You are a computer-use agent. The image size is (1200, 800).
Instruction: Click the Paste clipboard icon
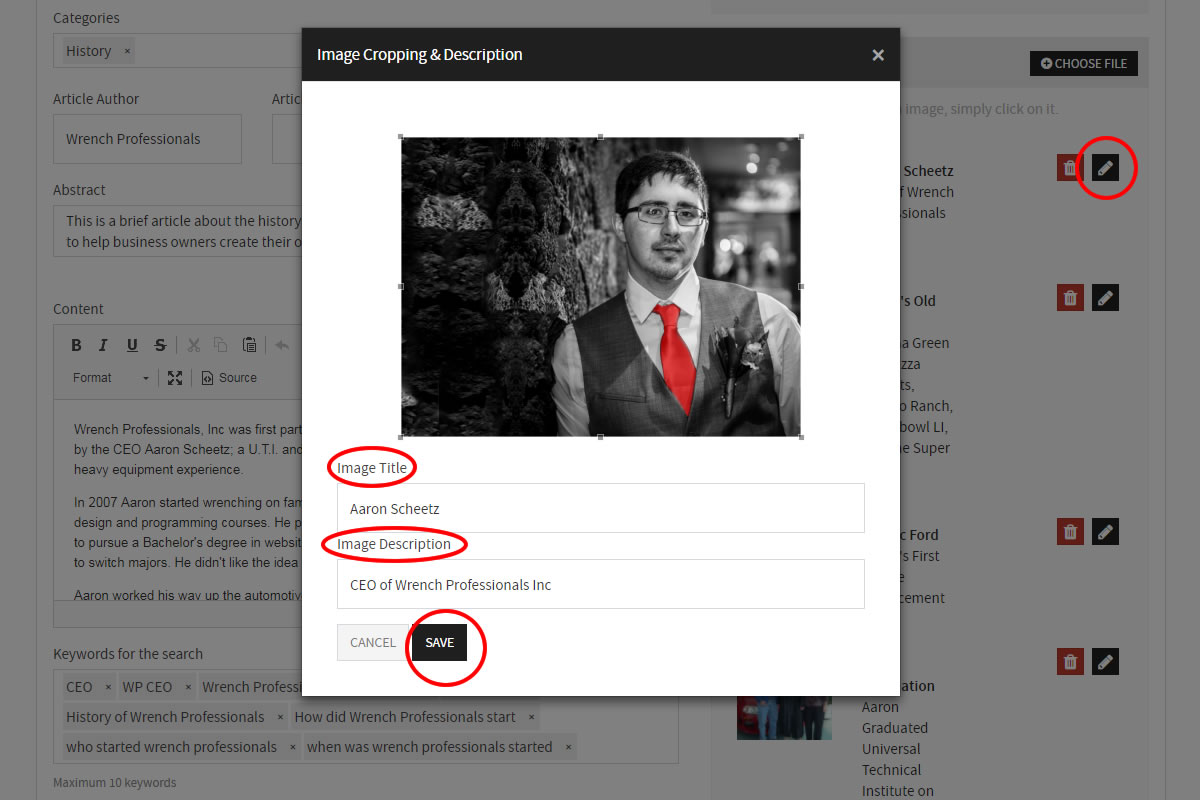(249, 345)
